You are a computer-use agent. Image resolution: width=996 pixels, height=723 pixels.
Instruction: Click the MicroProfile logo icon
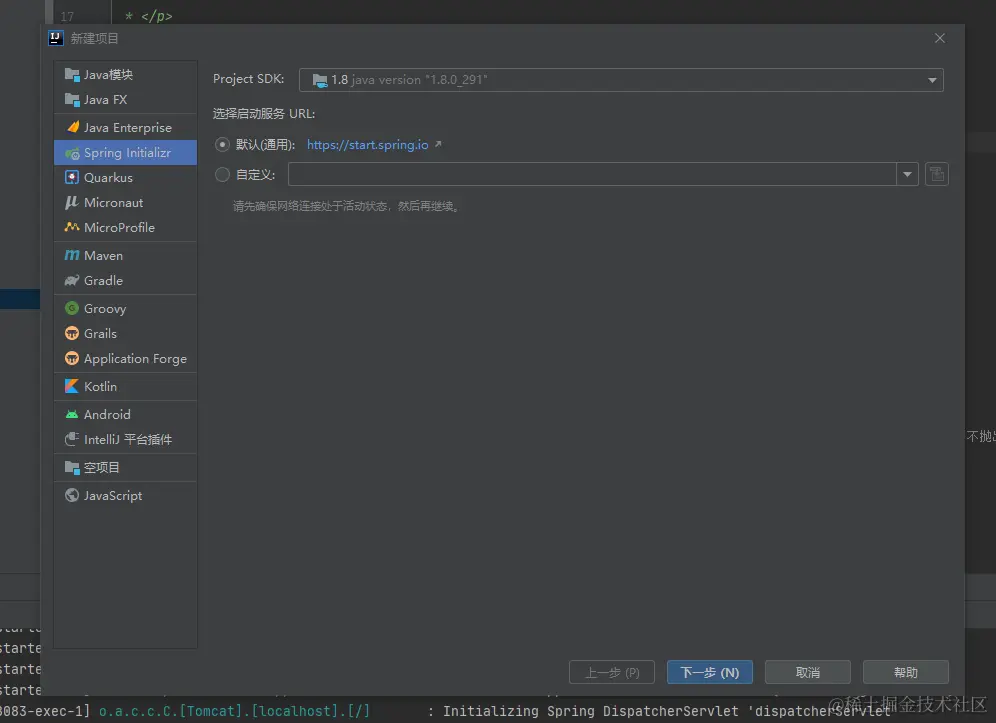(x=72, y=227)
